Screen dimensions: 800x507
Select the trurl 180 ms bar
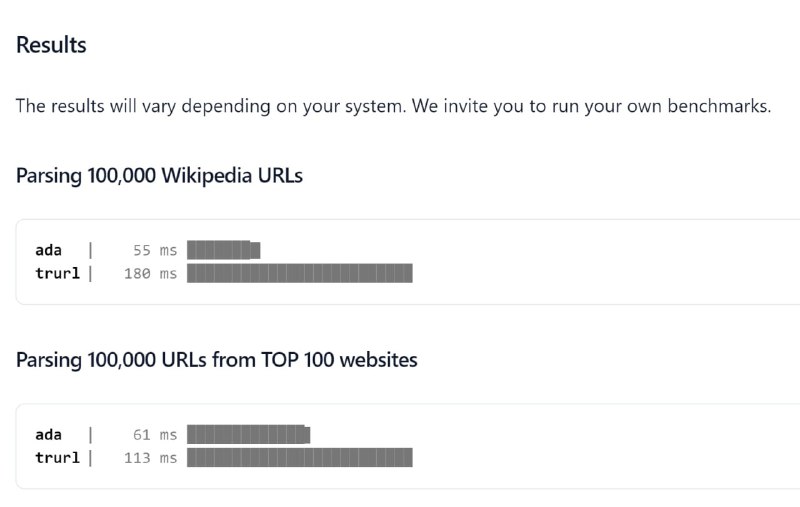[x=299, y=273]
